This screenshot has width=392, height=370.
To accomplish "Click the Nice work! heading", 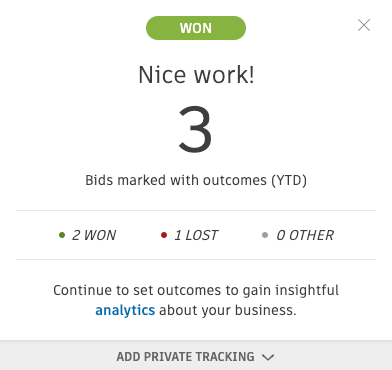I will coord(196,74).
